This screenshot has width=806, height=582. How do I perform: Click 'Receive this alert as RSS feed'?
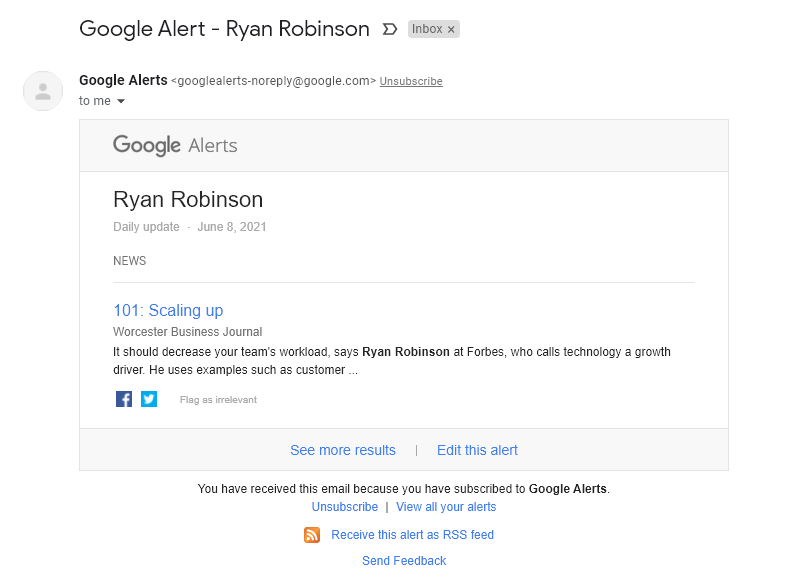click(412, 535)
